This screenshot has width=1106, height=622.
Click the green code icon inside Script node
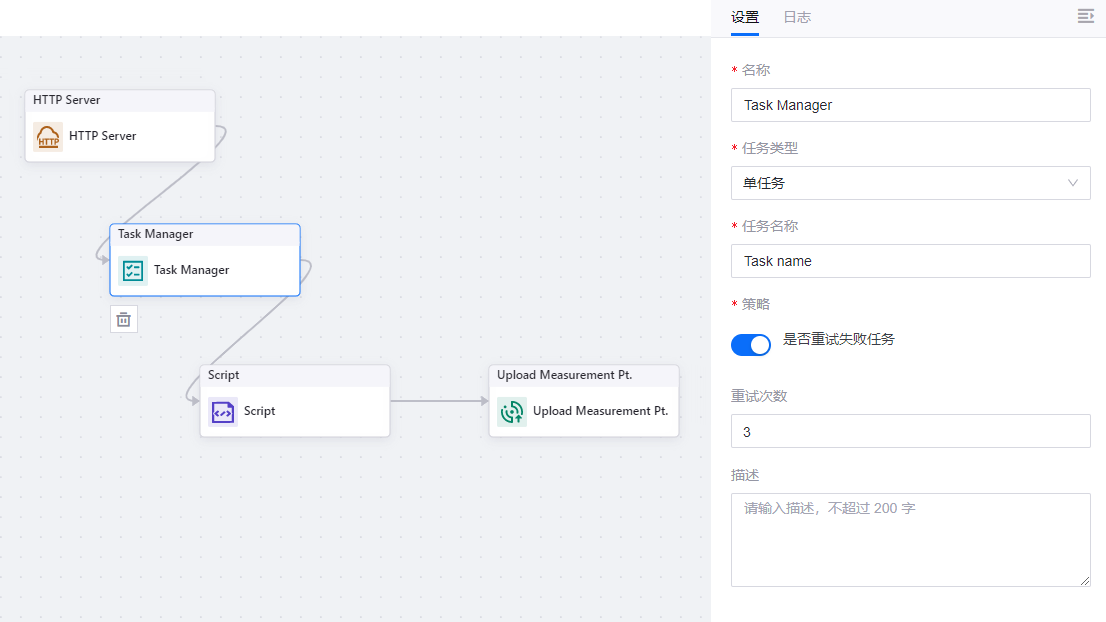pyautogui.click(x=222, y=411)
